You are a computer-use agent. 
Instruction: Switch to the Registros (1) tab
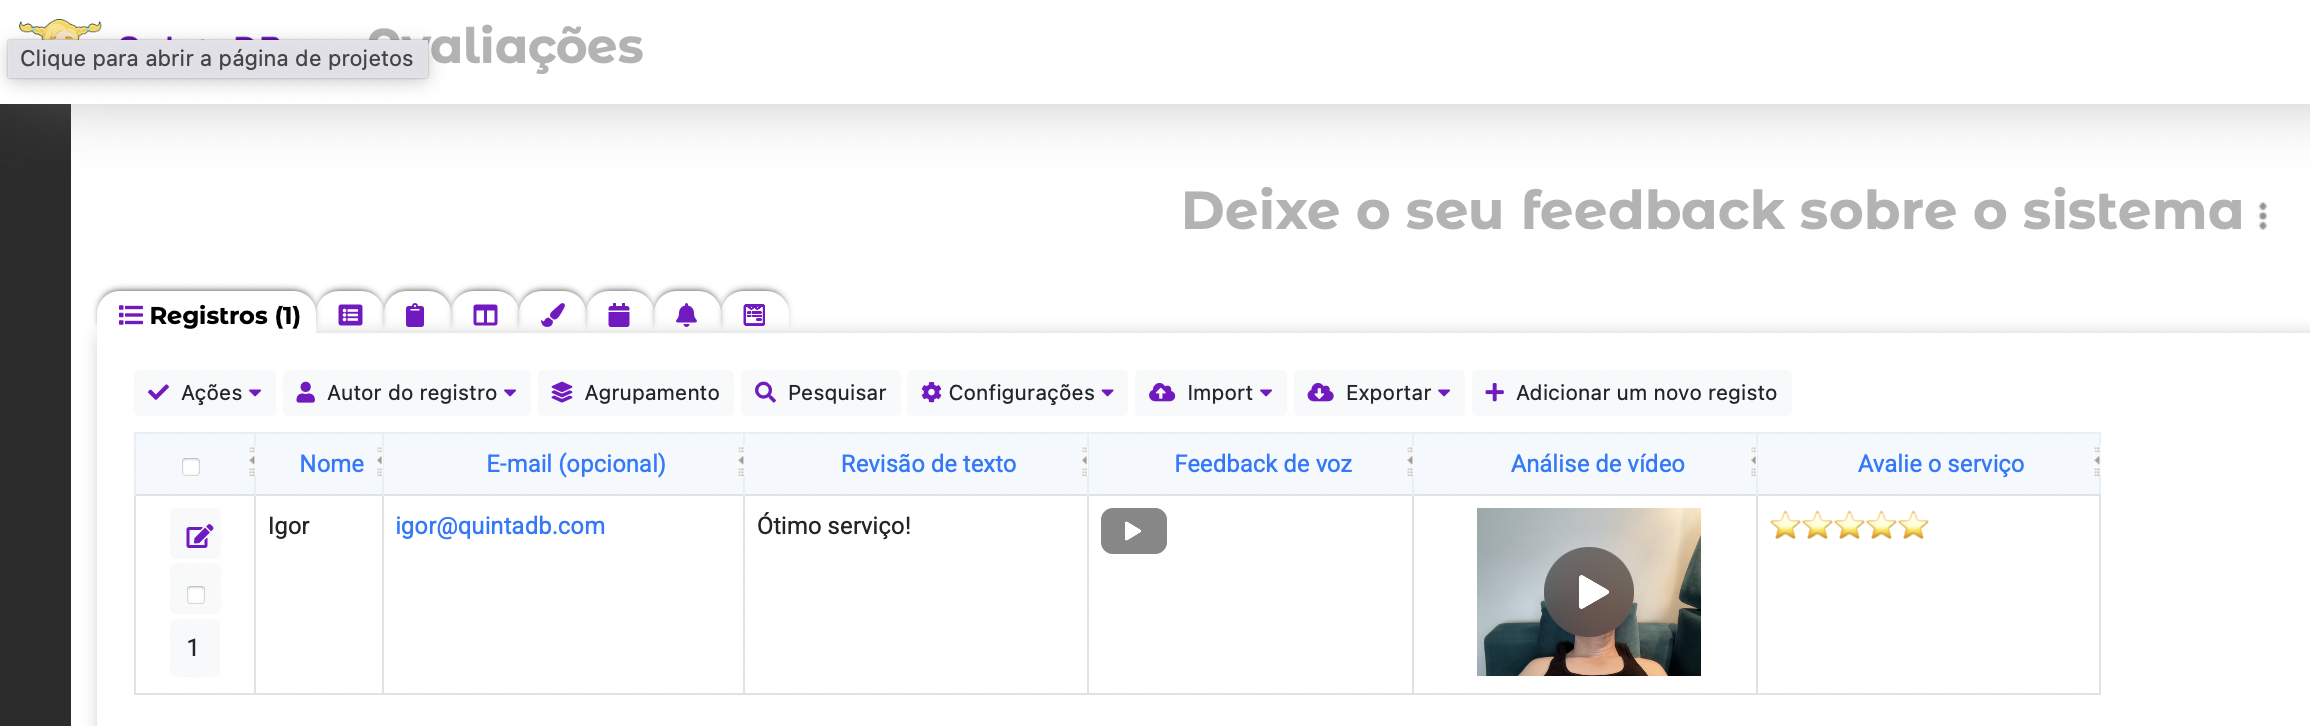pyautogui.click(x=209, y=316)
